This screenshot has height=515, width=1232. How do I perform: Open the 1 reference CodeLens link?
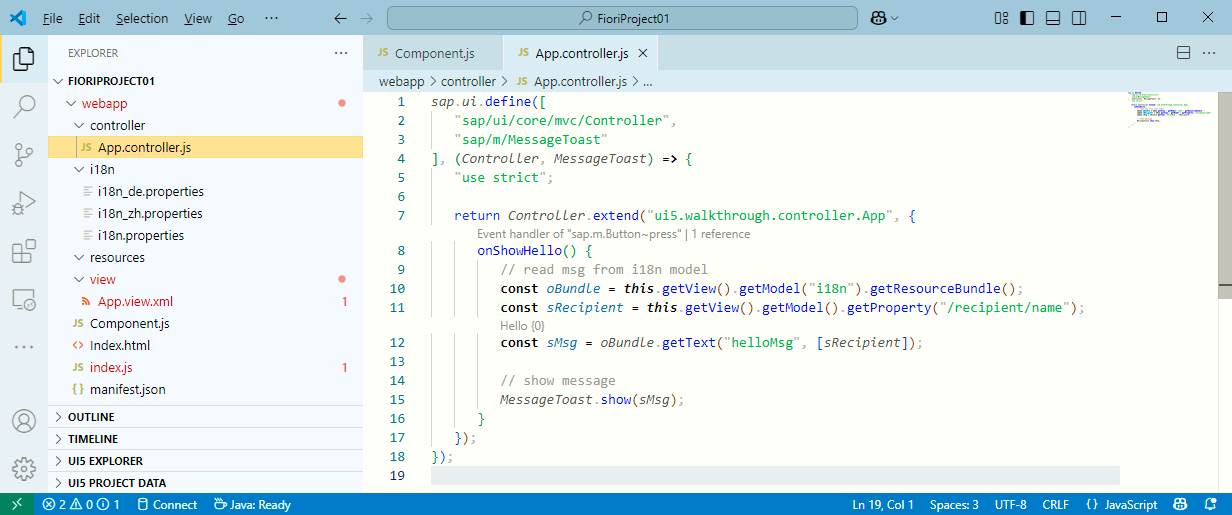click(x=720, y=234)
